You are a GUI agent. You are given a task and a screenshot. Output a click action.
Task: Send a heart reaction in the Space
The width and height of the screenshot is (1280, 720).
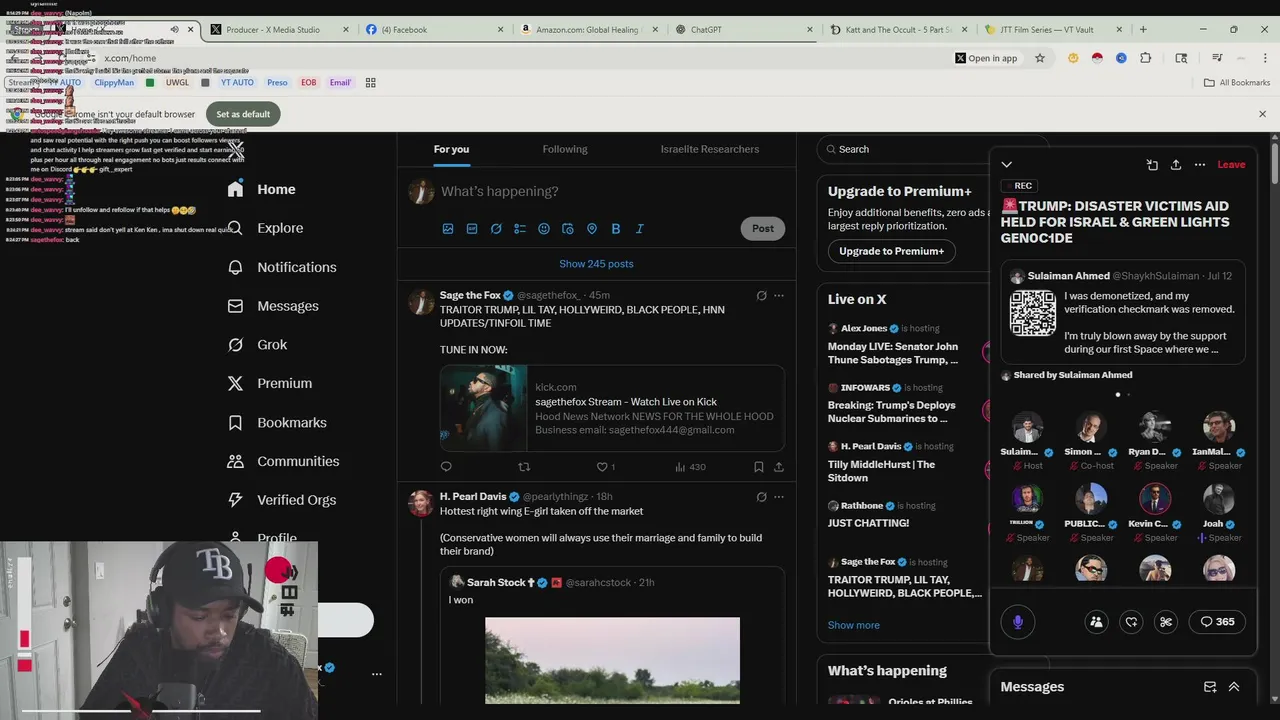[1131, 622]
